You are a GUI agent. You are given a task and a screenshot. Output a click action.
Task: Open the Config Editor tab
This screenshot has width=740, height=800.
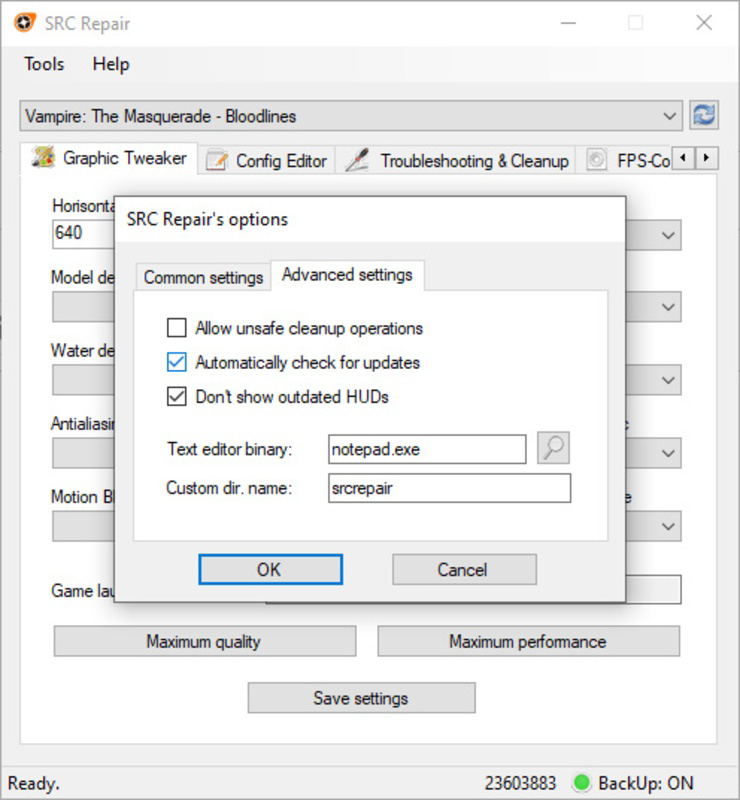click(266, 161)
